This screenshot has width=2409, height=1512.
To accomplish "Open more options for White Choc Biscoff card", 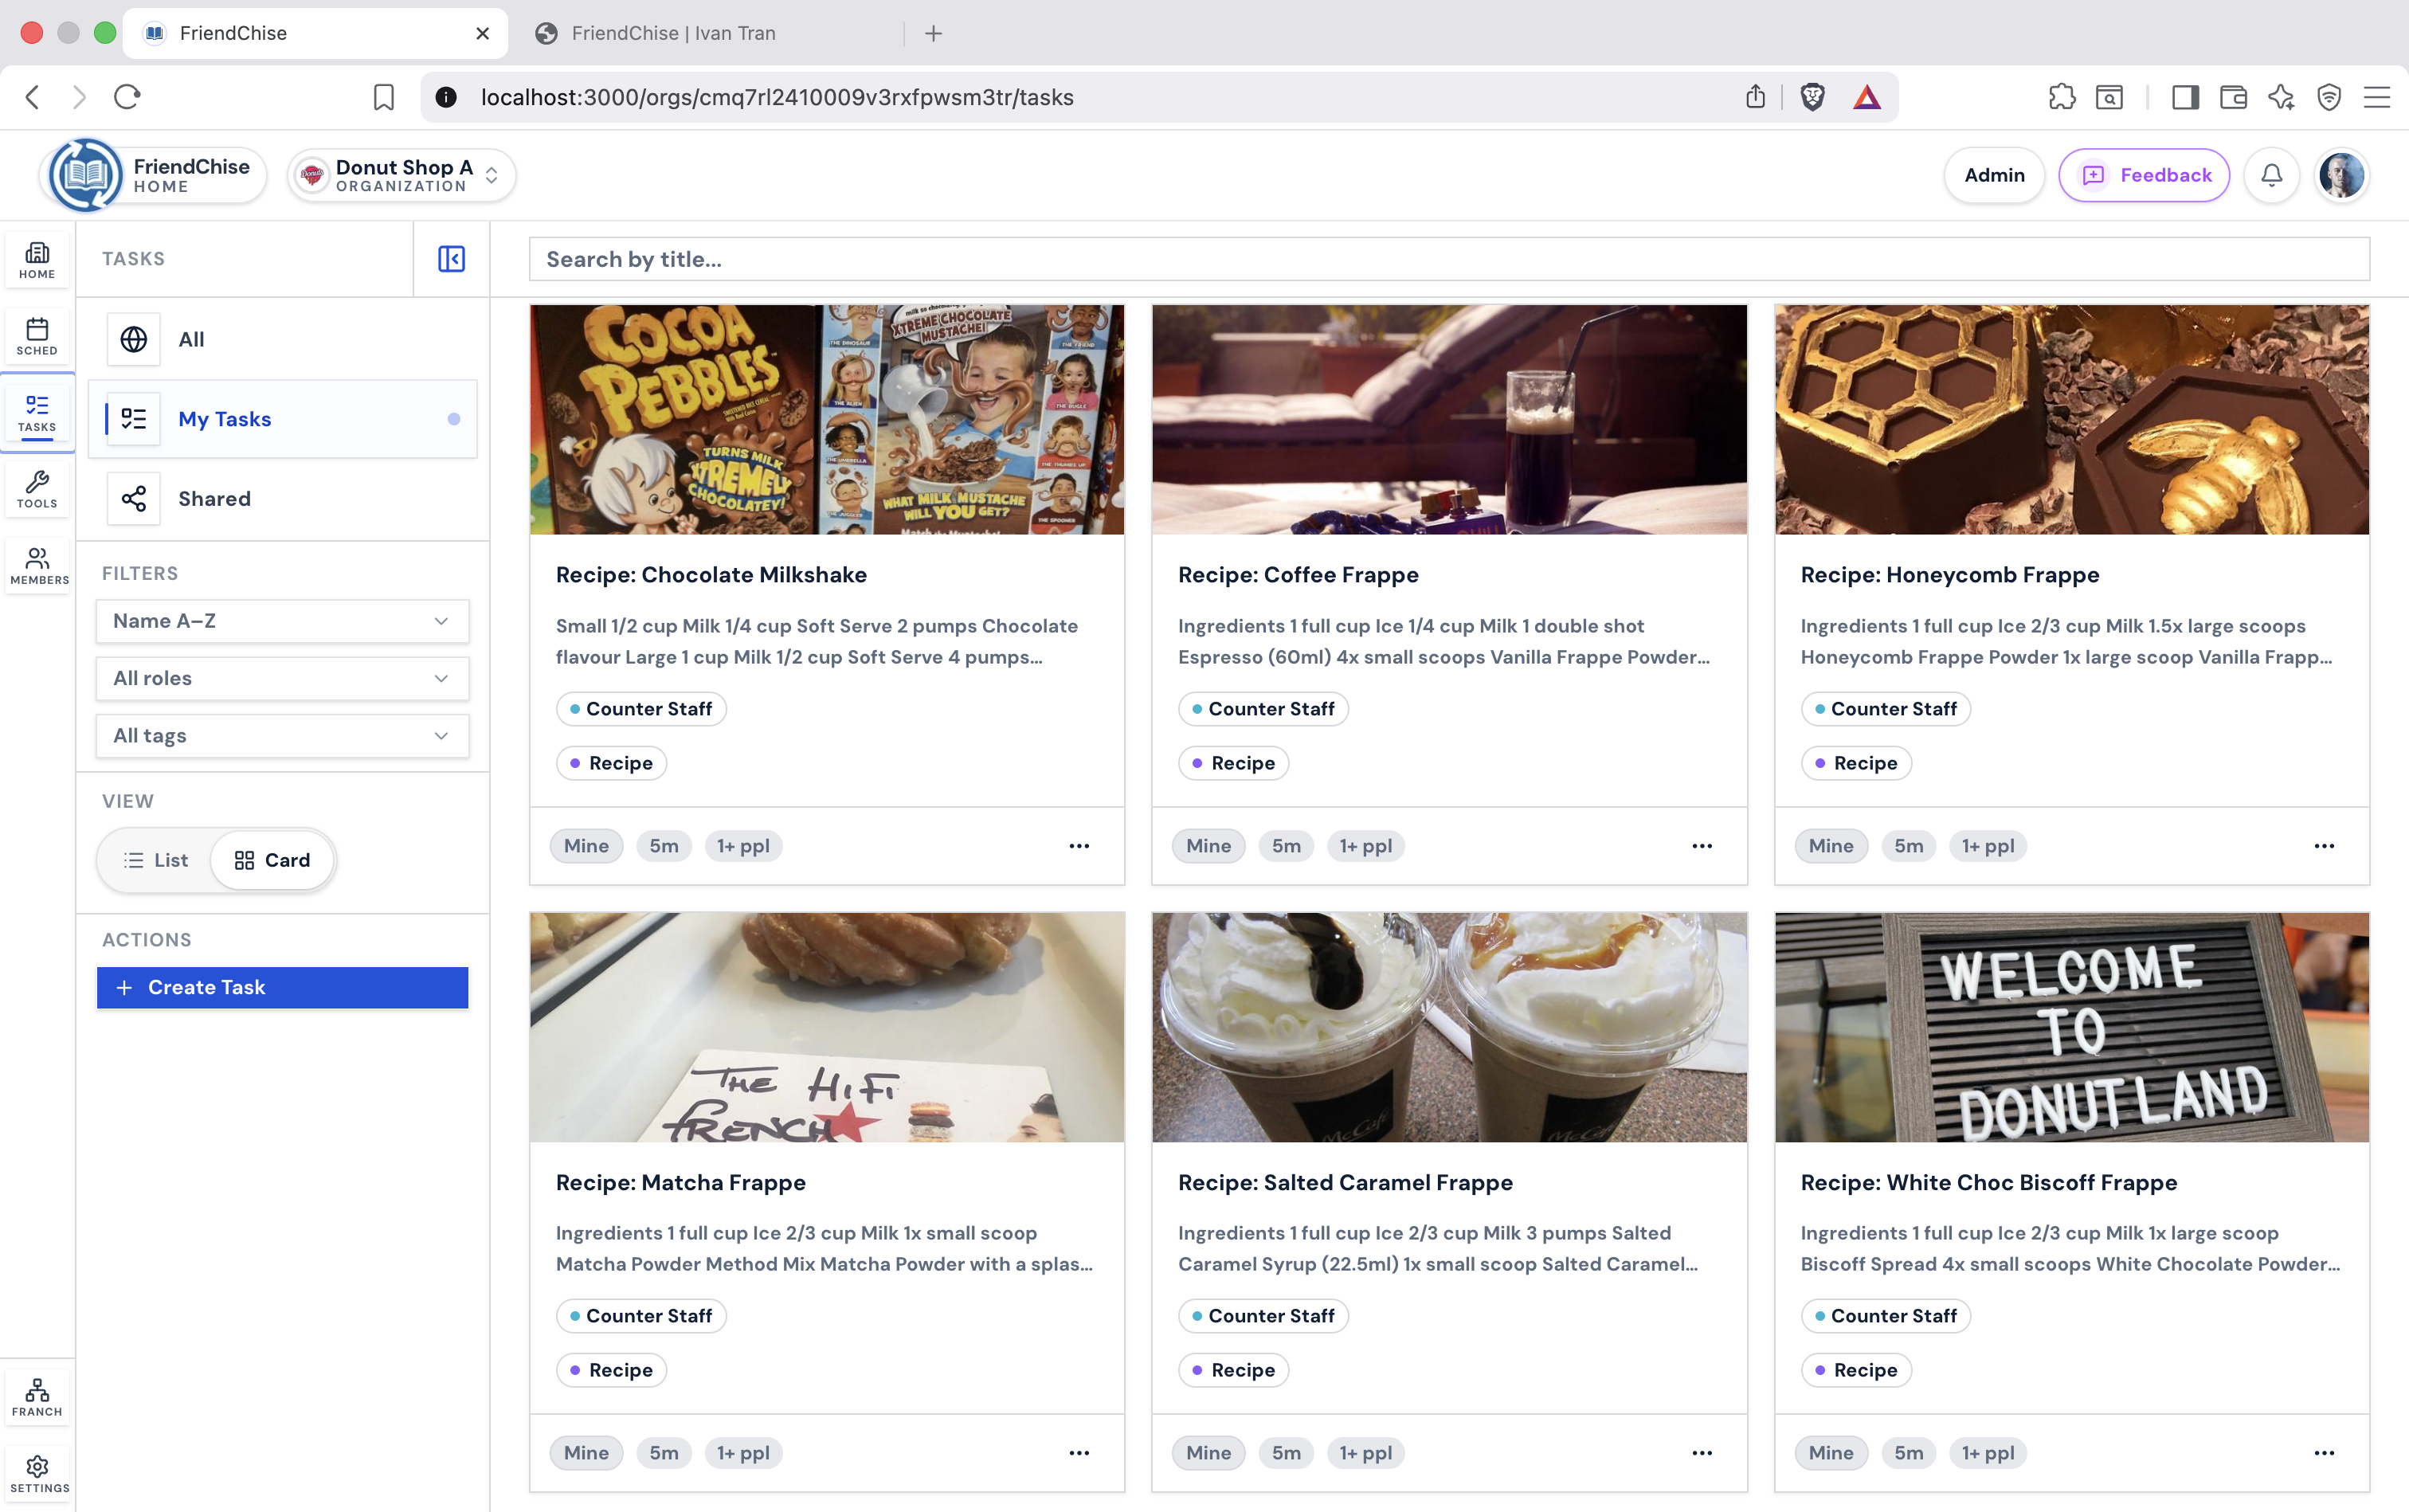I will click(2324, 1453).
